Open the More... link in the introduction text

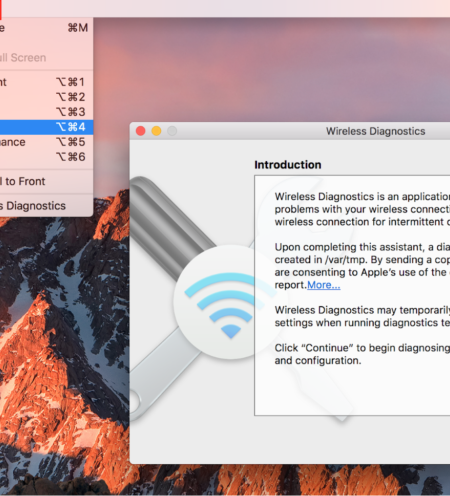pos(324,285)
